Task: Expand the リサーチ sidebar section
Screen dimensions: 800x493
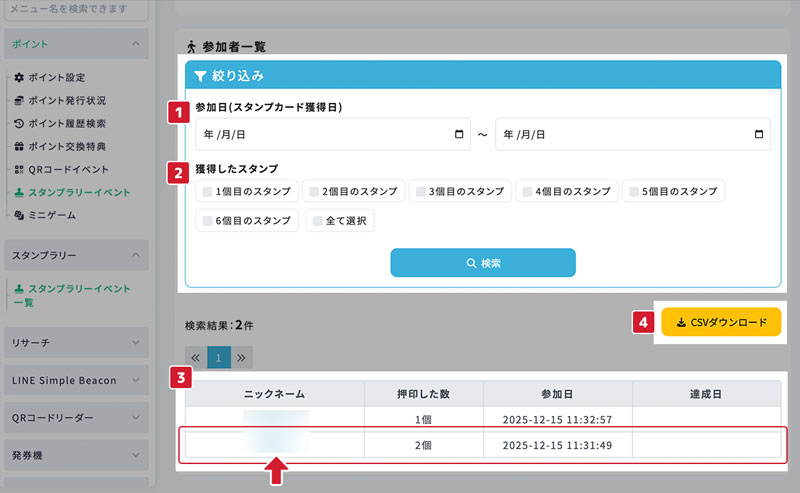Action: (x=135, y=343)
